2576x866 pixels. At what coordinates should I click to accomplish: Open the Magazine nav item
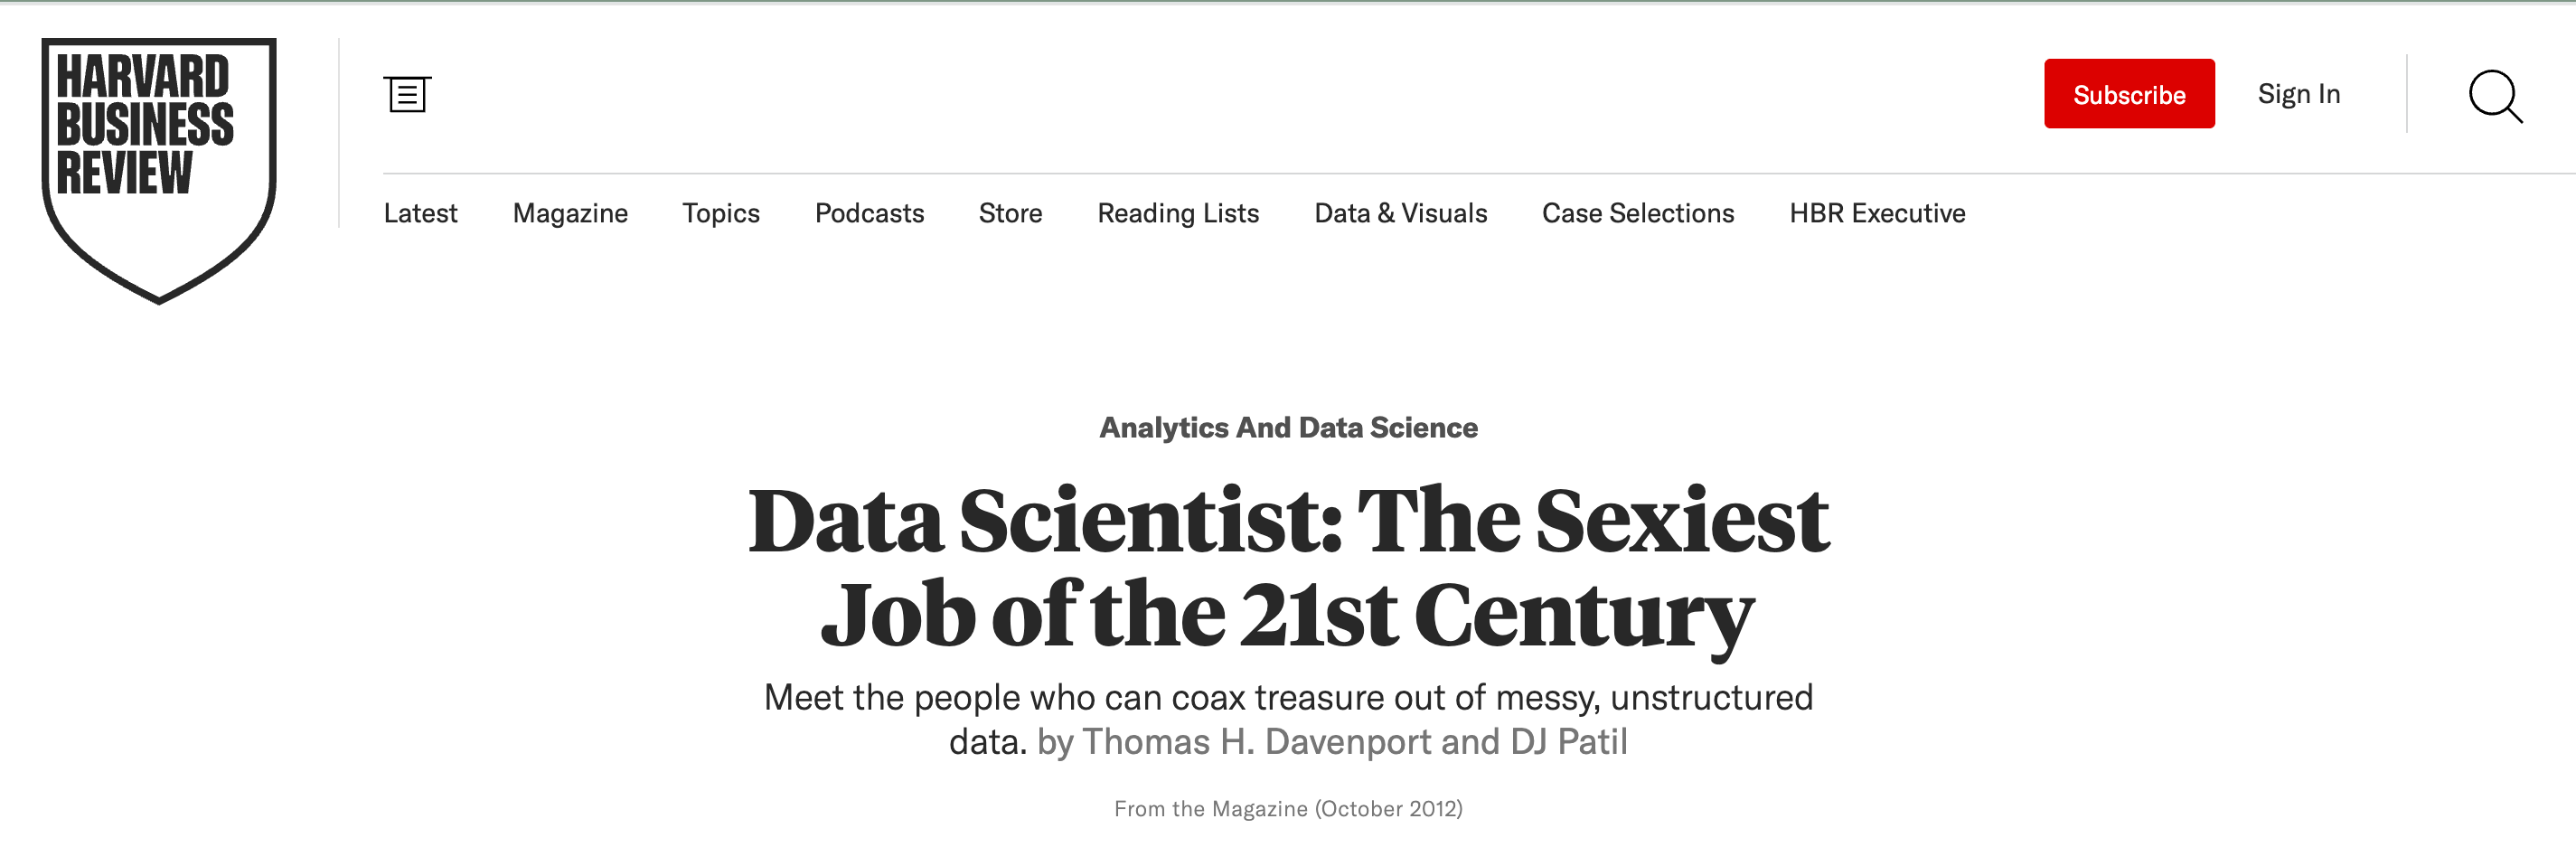click(x=570, y=213)
